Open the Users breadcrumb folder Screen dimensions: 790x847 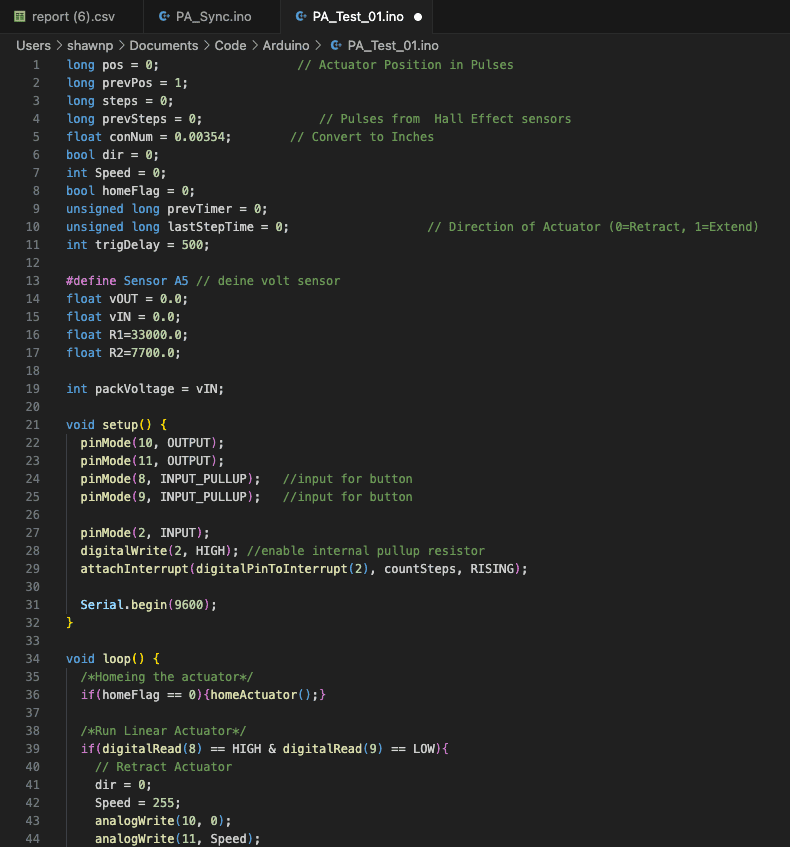[33, 46]
